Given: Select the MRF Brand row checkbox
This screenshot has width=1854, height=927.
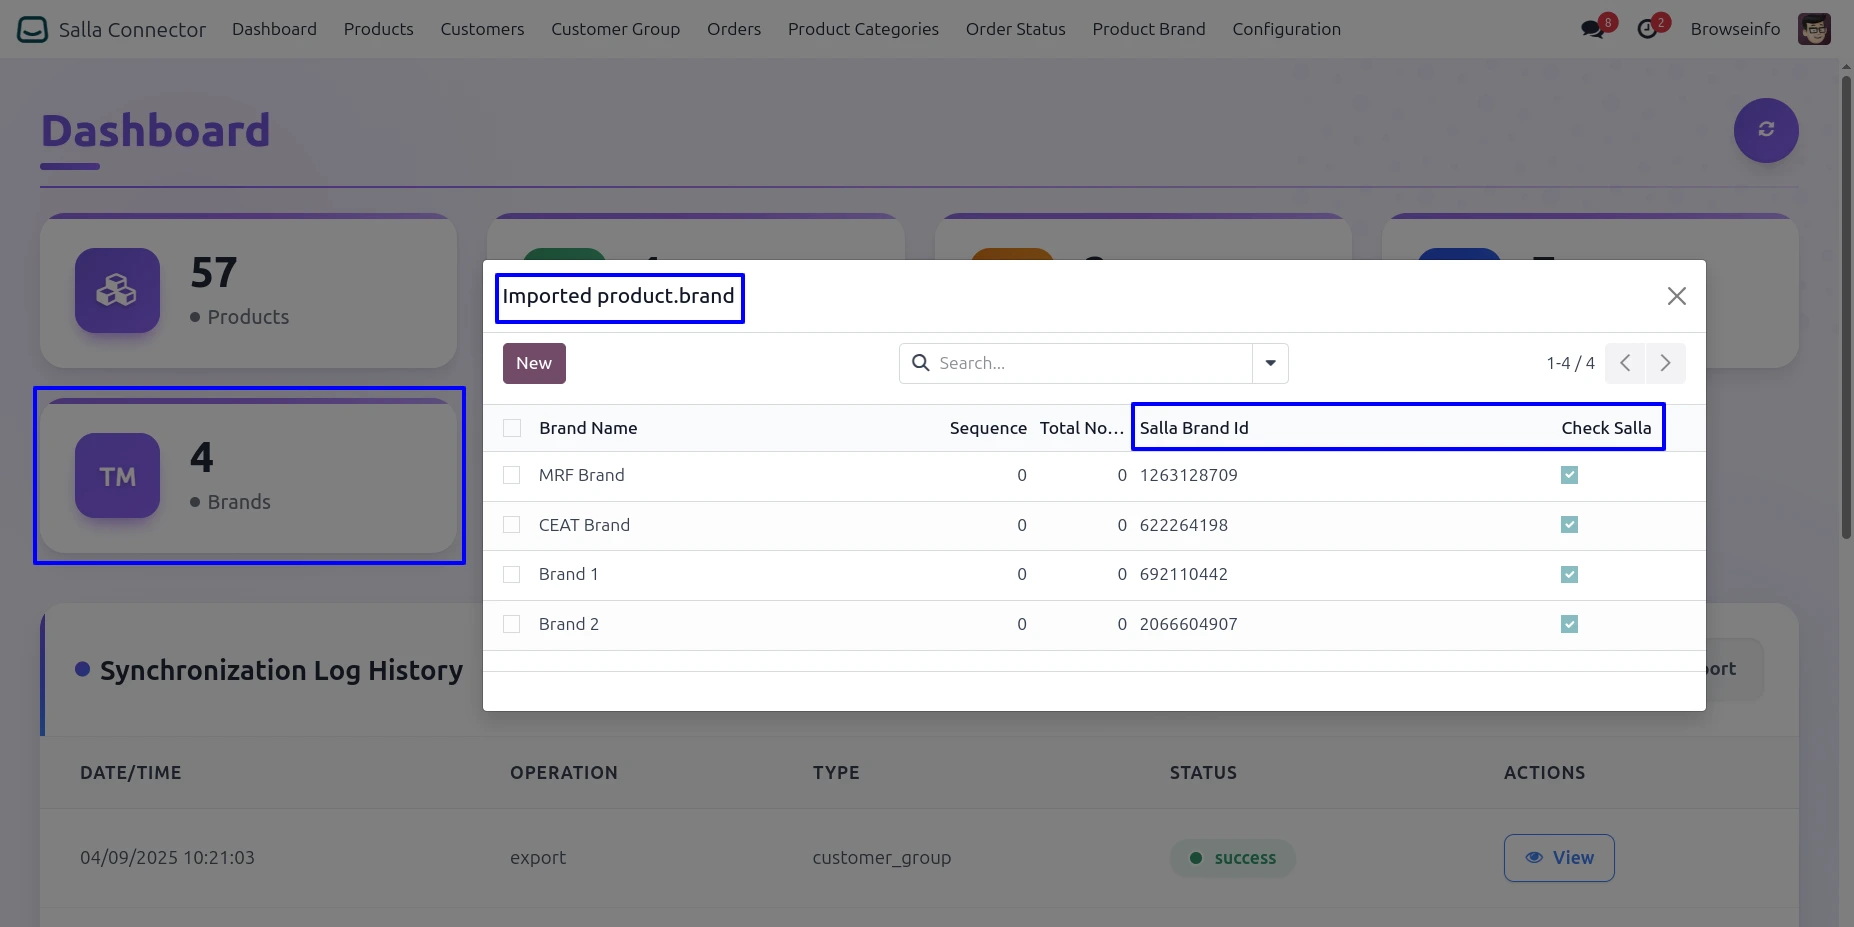Looking at the screenshot, I should (512, 475).
